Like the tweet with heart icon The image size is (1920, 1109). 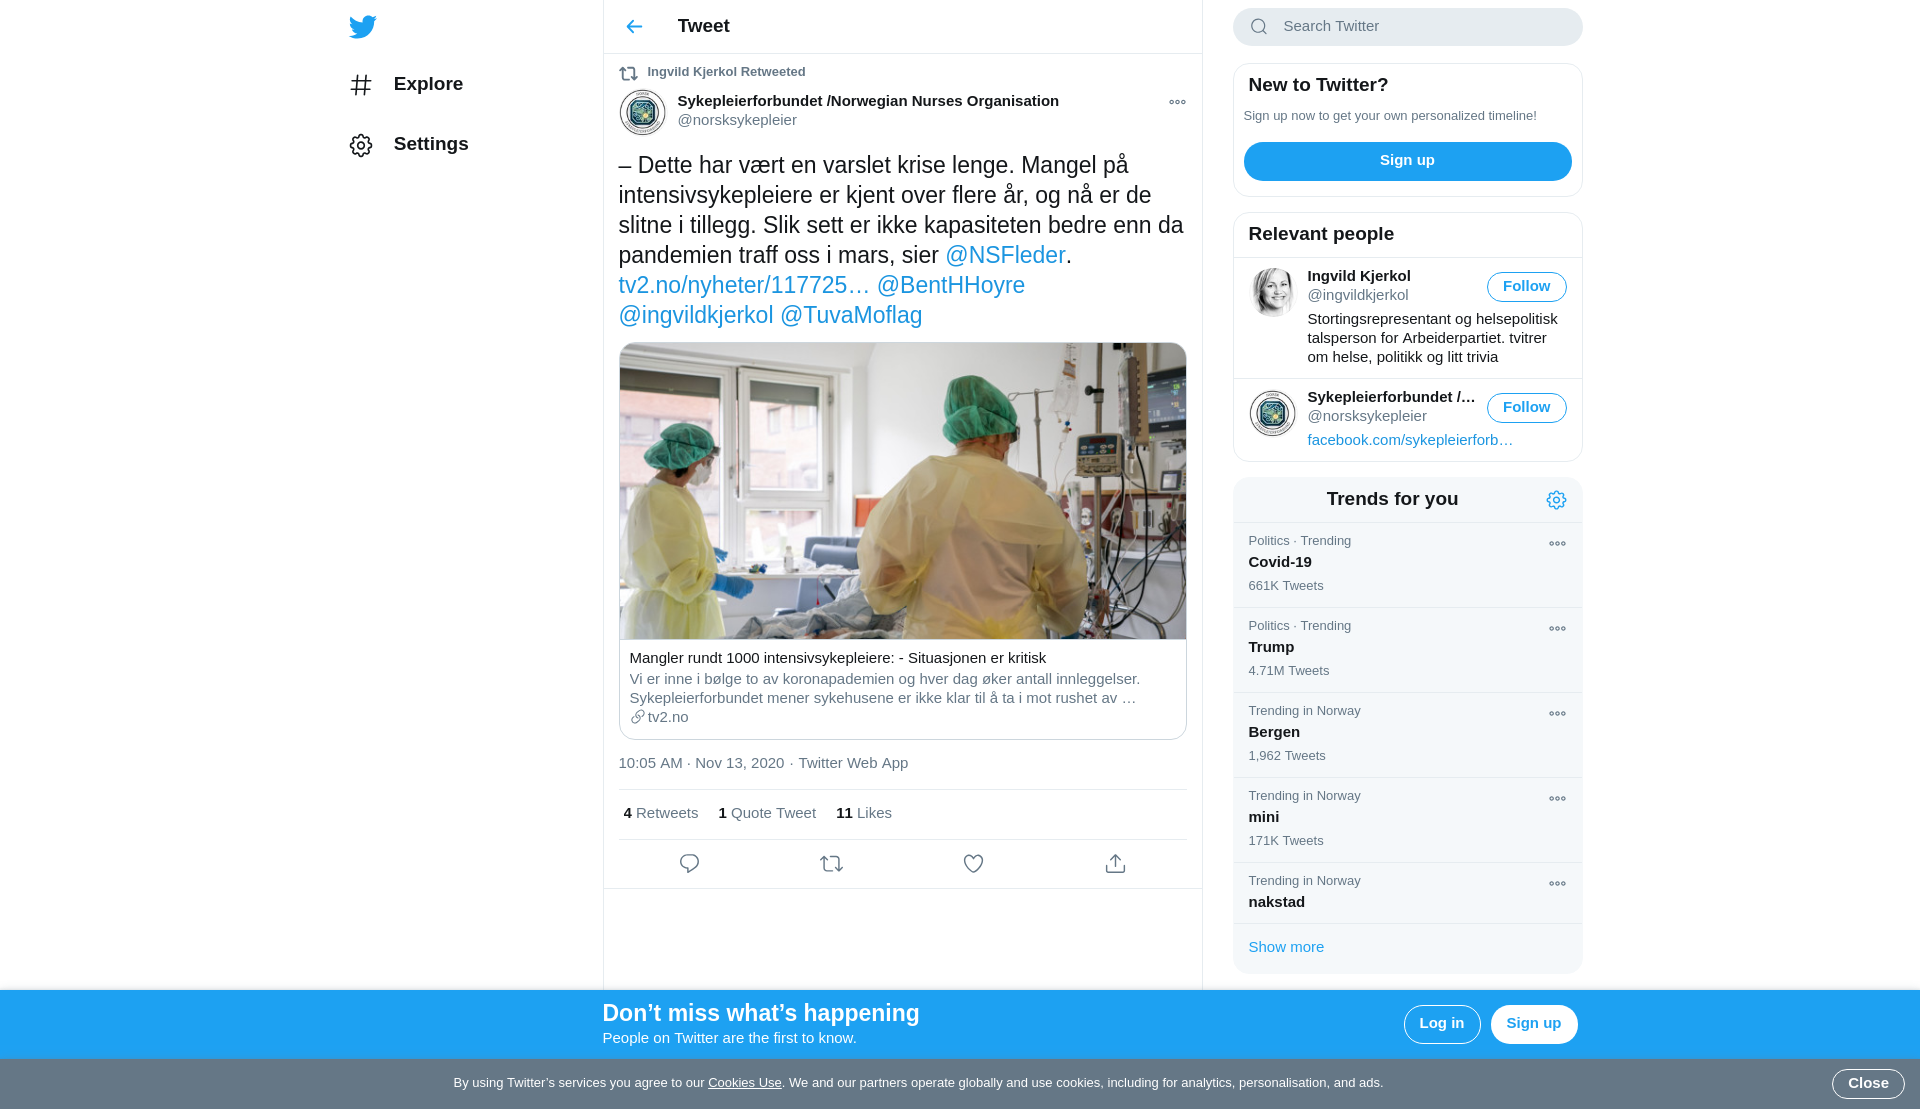point(973,864)
